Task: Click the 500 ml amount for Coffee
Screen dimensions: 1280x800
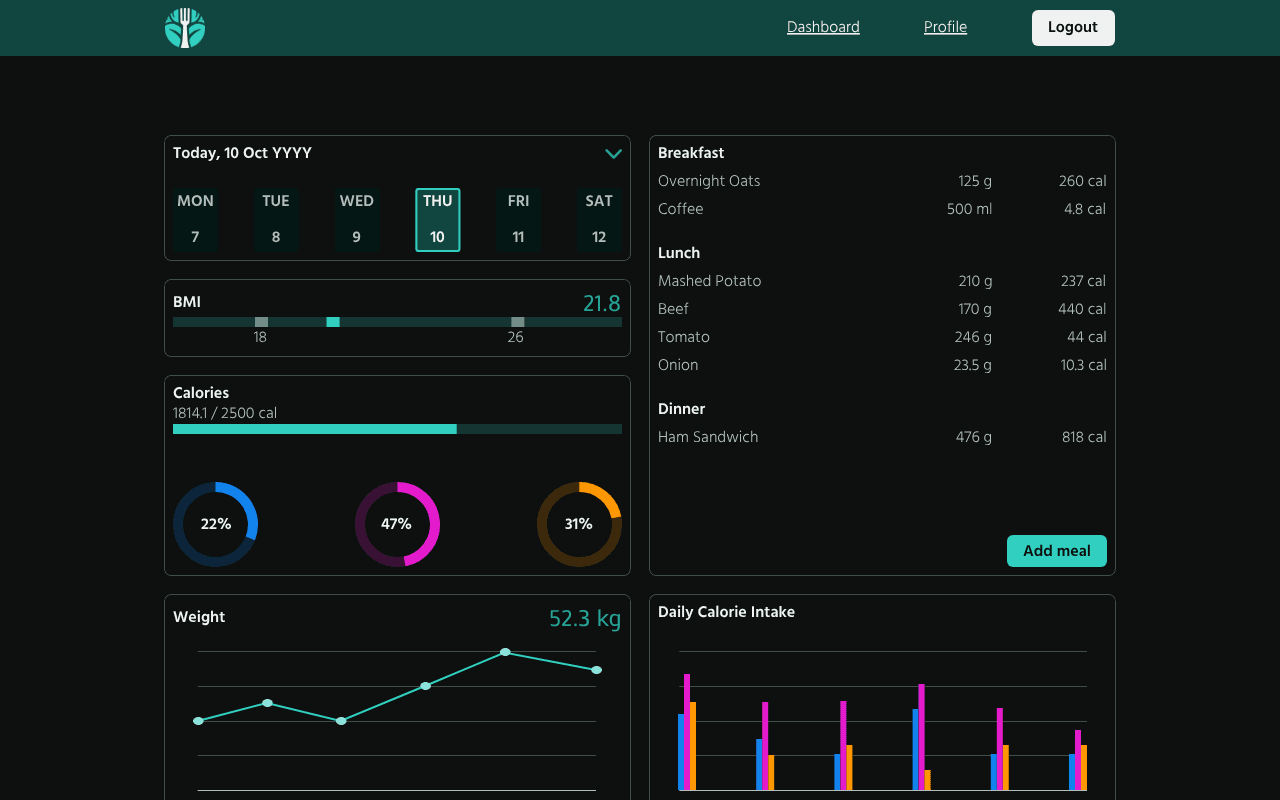Action: tap(970, 209)
